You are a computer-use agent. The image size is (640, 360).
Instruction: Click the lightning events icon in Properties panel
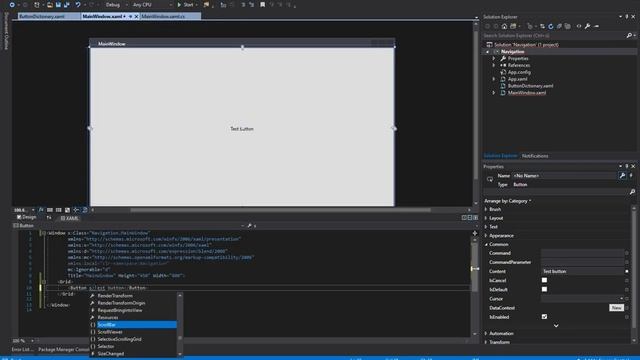point(631,176)
